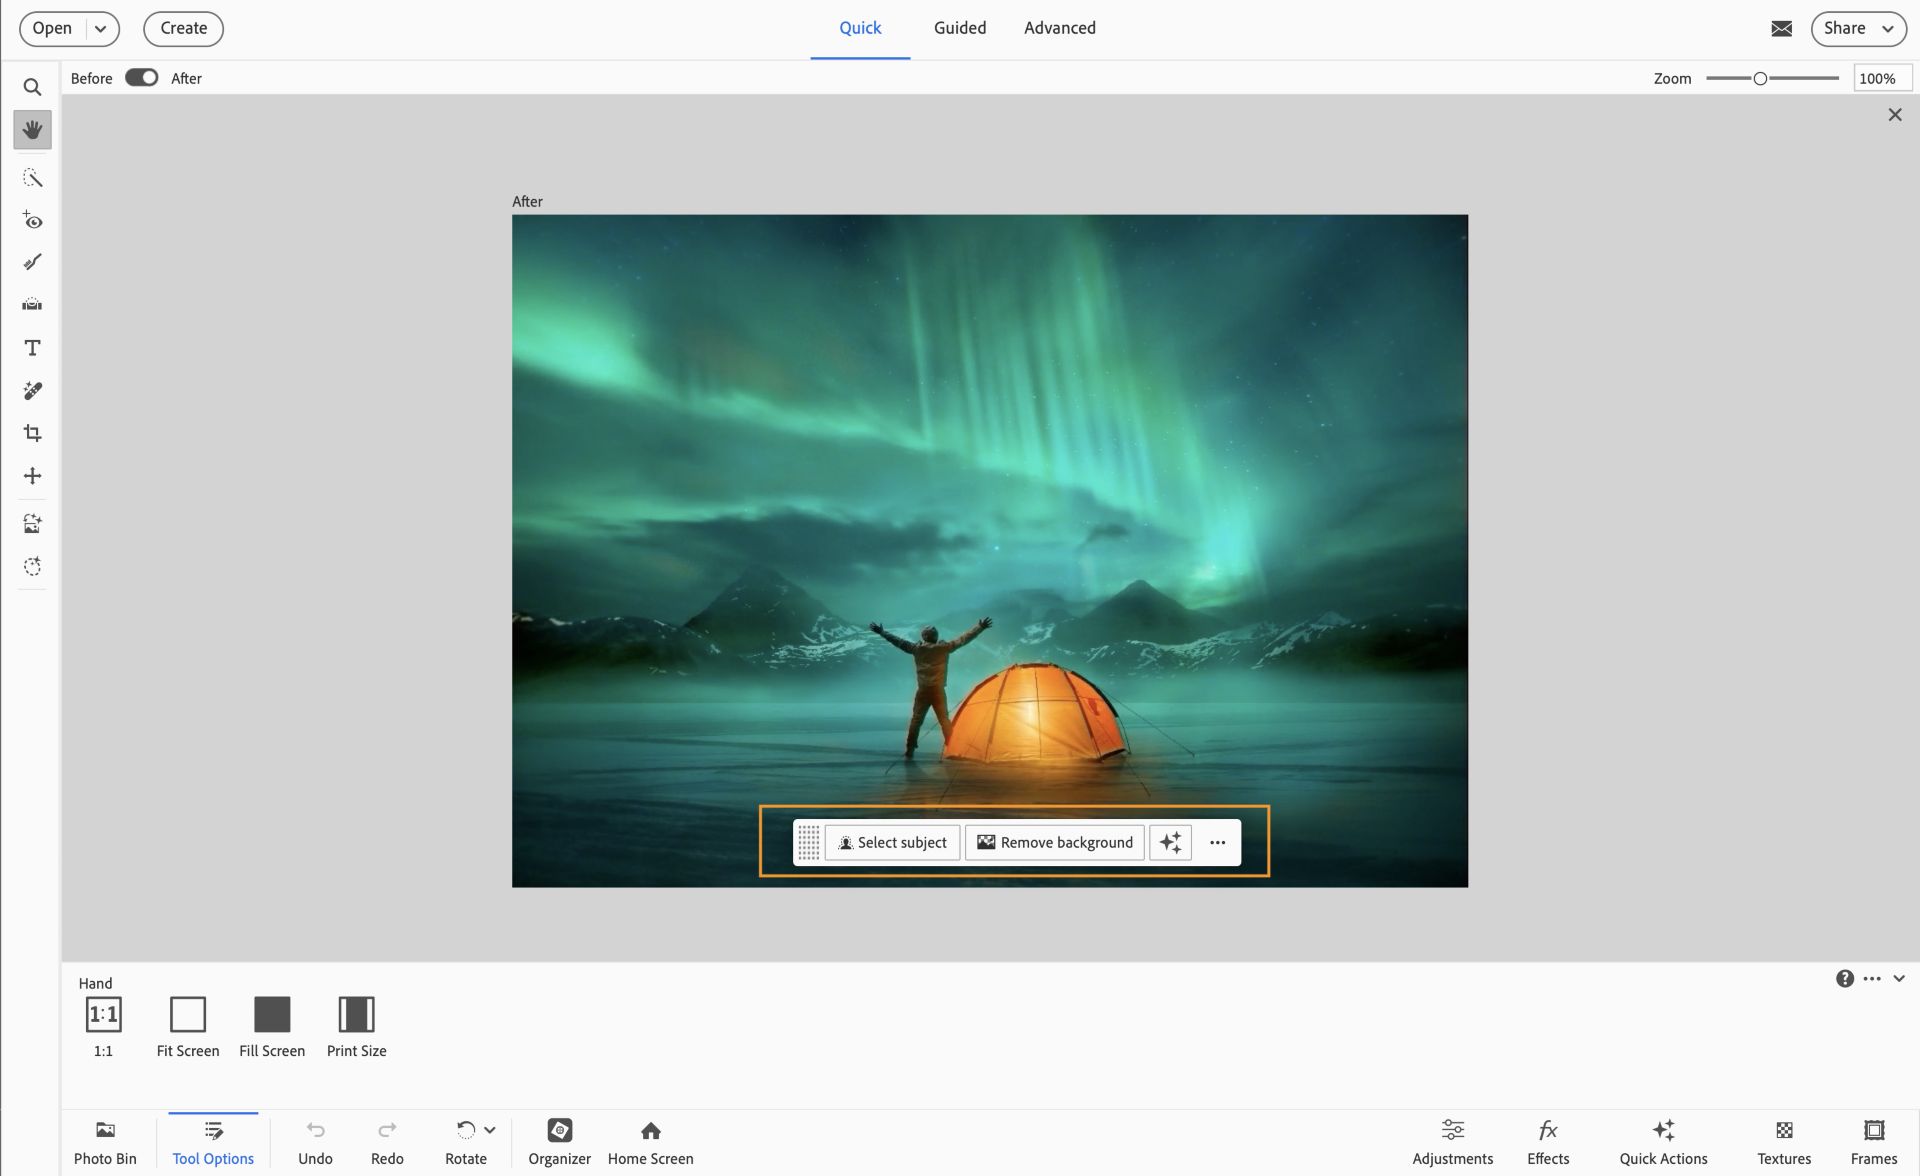
Task: Select the Crop tool
Action: click(32, 433)
